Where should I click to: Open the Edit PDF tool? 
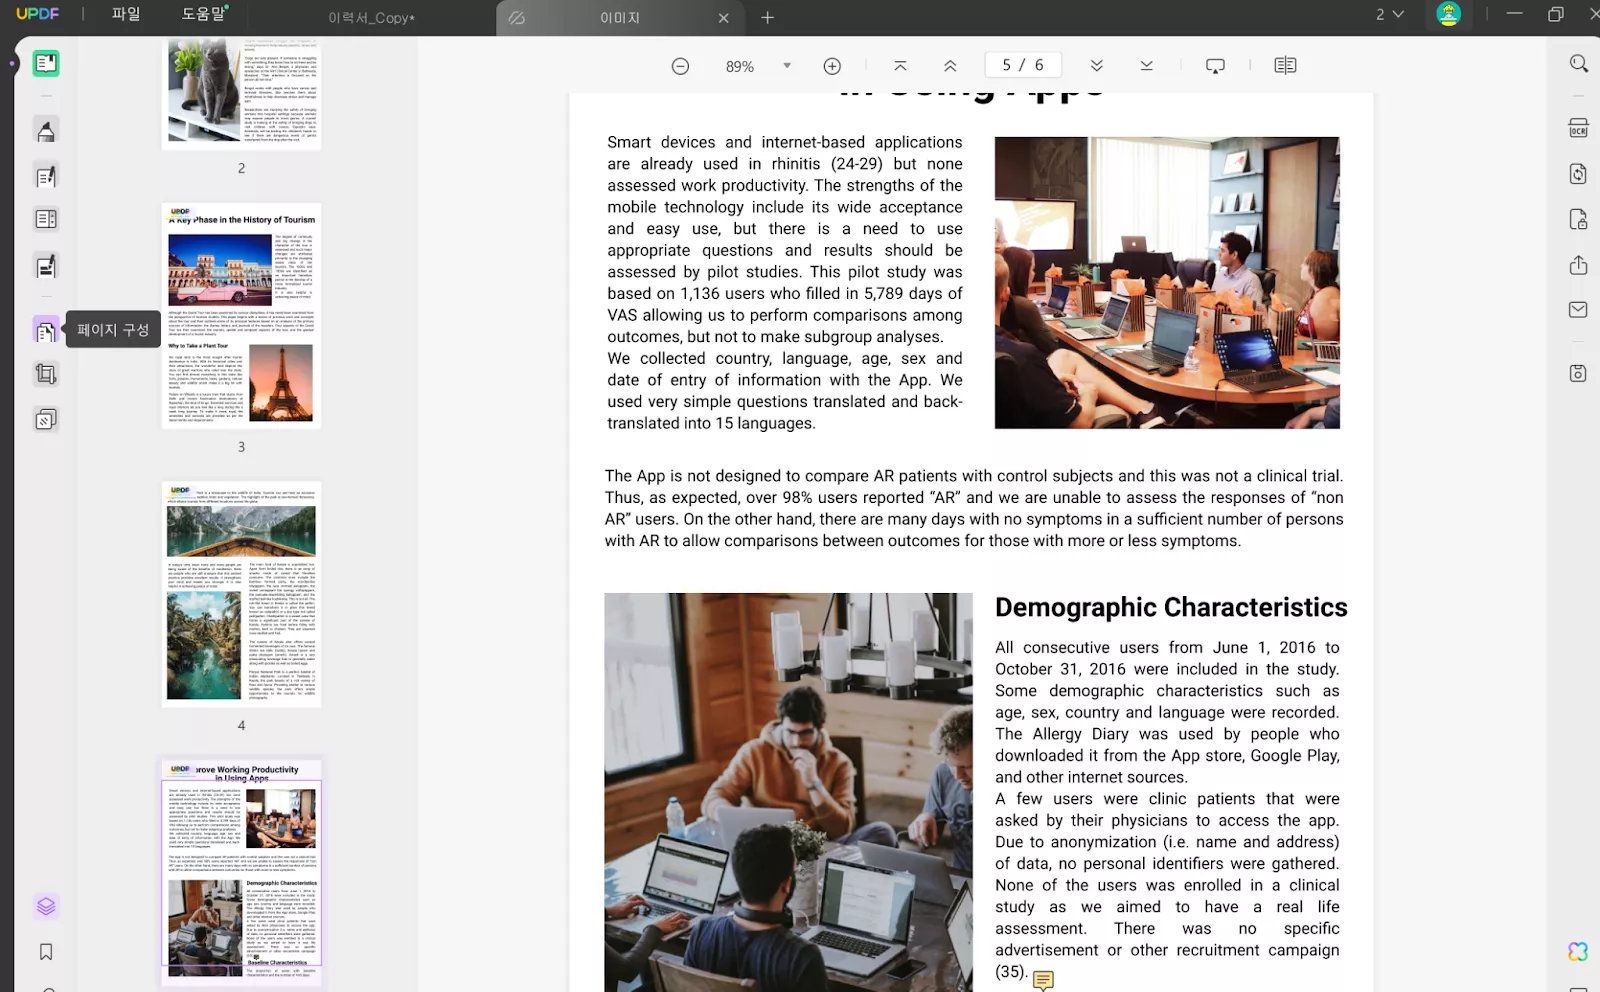coord(46,177)
